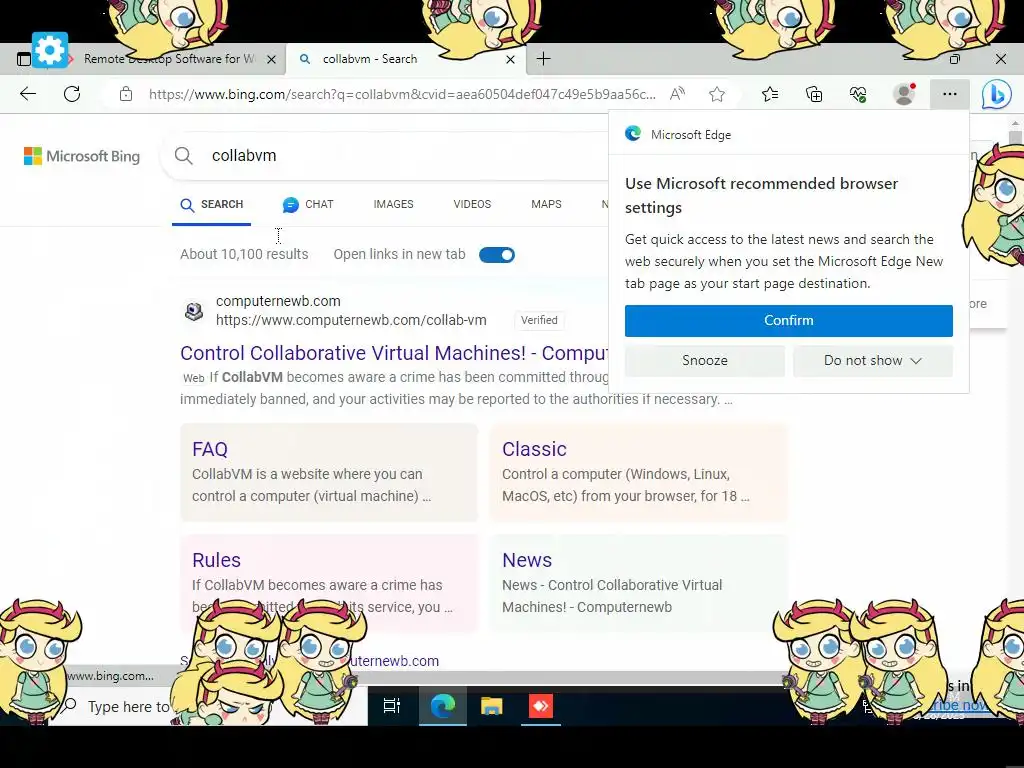Click the computernewb.com domain text
Screen dimensions: 1024x768
[278, 301]
